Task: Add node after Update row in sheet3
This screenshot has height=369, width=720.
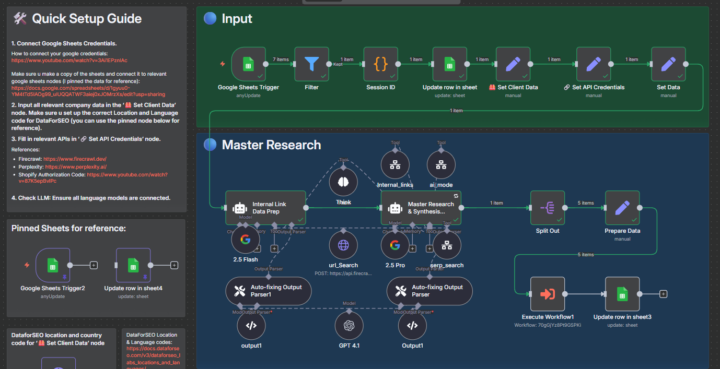Action: point(663,294)
